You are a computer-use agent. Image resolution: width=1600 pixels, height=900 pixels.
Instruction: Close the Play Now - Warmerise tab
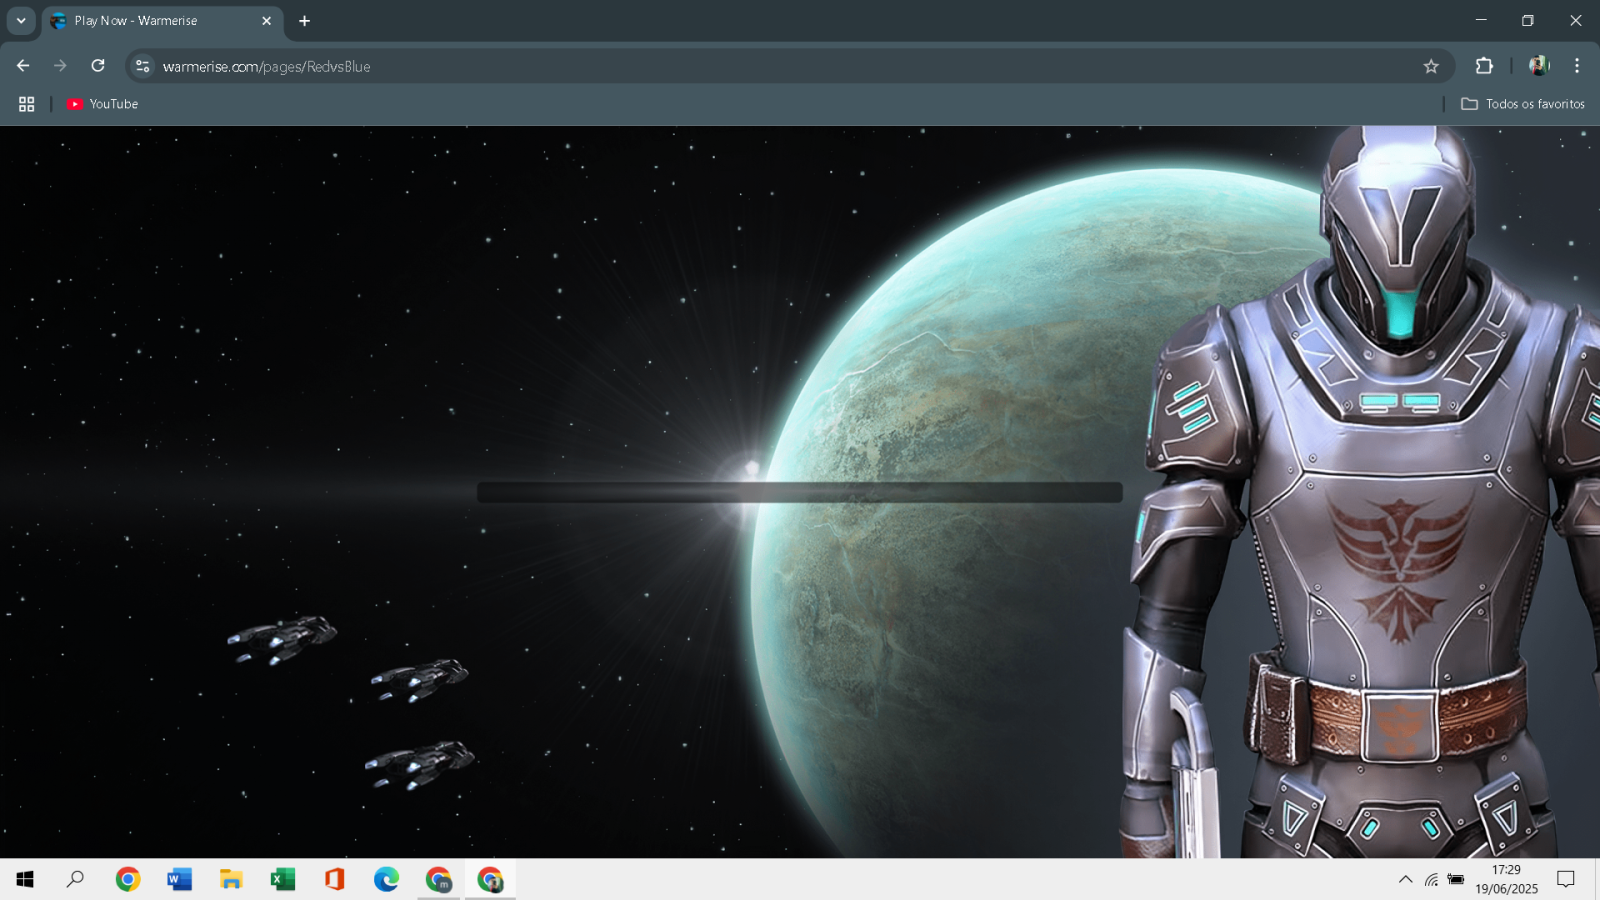pyautogui.click(x=266, y=21)
